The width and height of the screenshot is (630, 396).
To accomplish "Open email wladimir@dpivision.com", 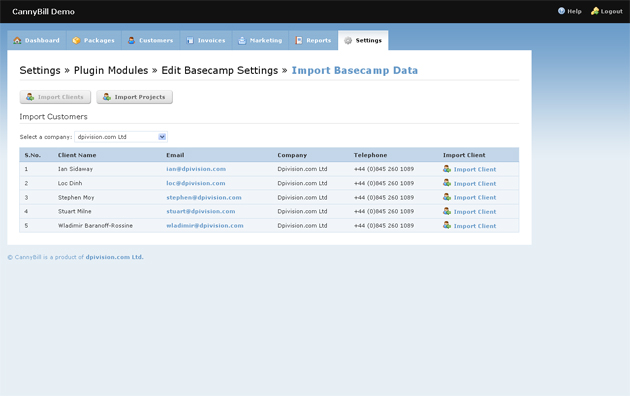I will [x=205, y=226].
